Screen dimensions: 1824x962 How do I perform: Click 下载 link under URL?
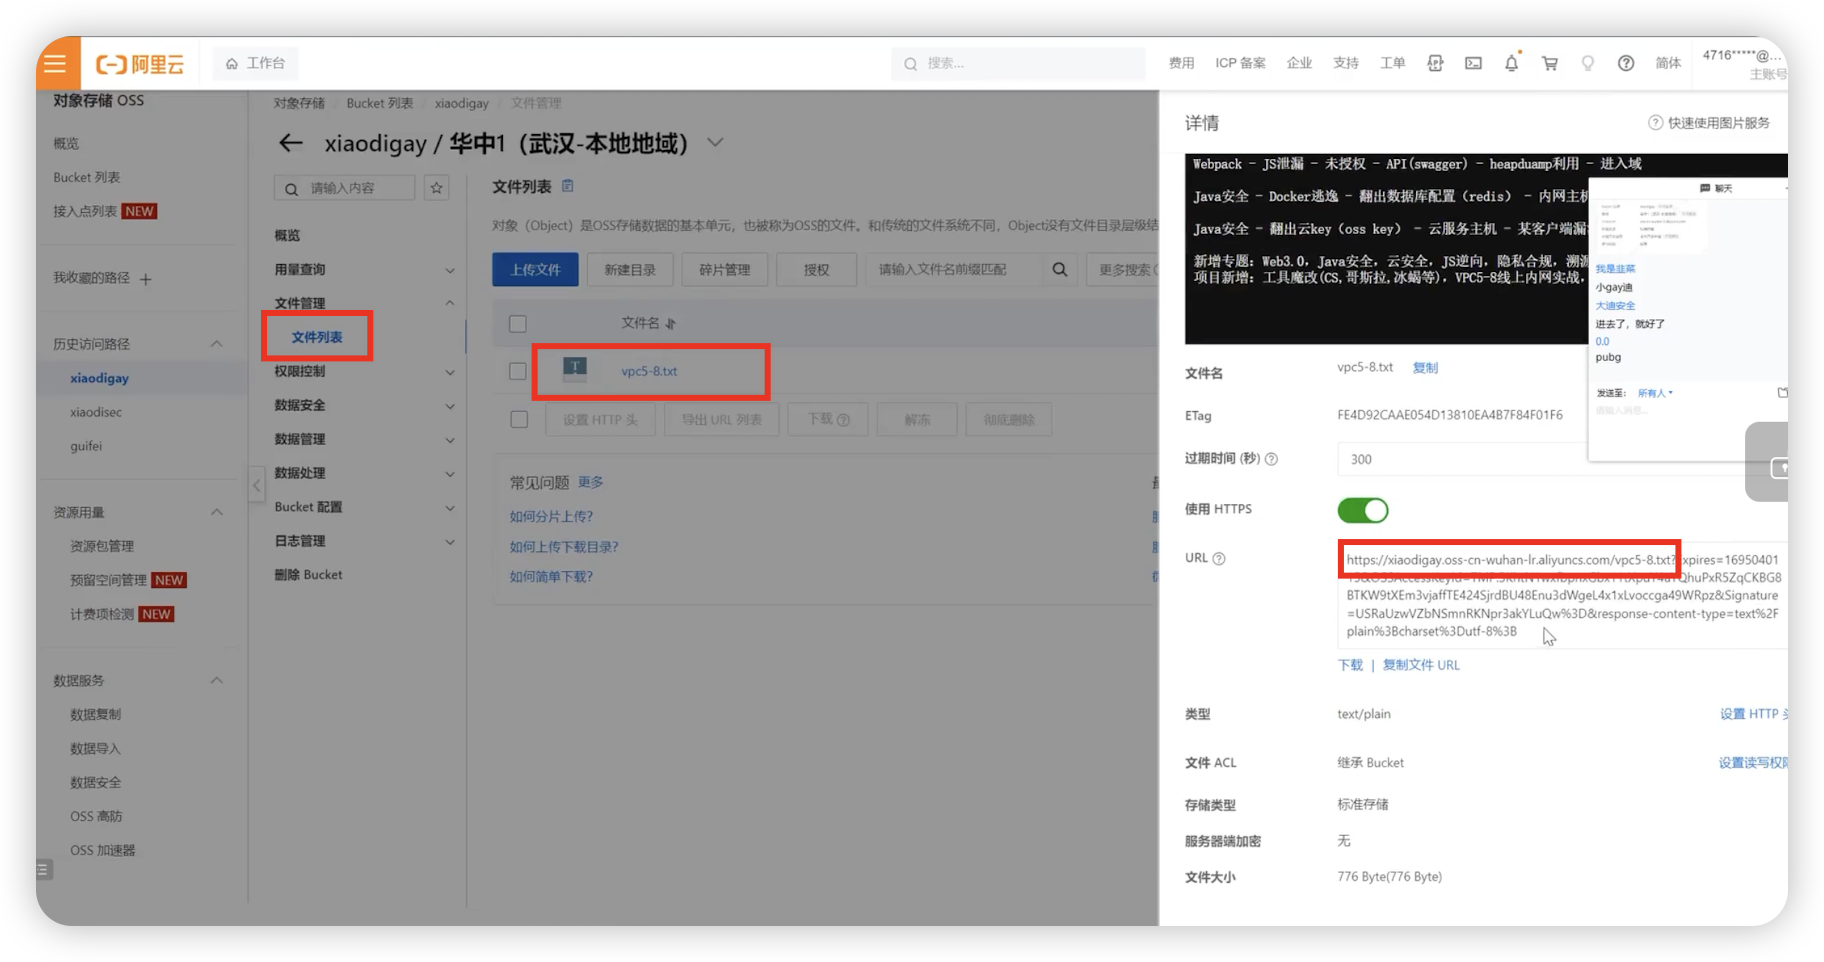1350,665
